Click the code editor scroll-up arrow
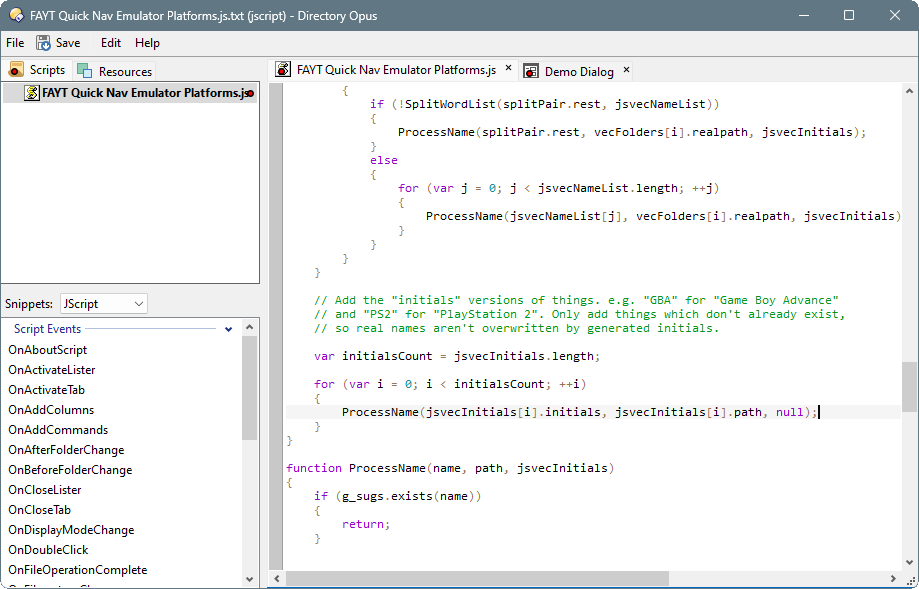 point(909,91)
